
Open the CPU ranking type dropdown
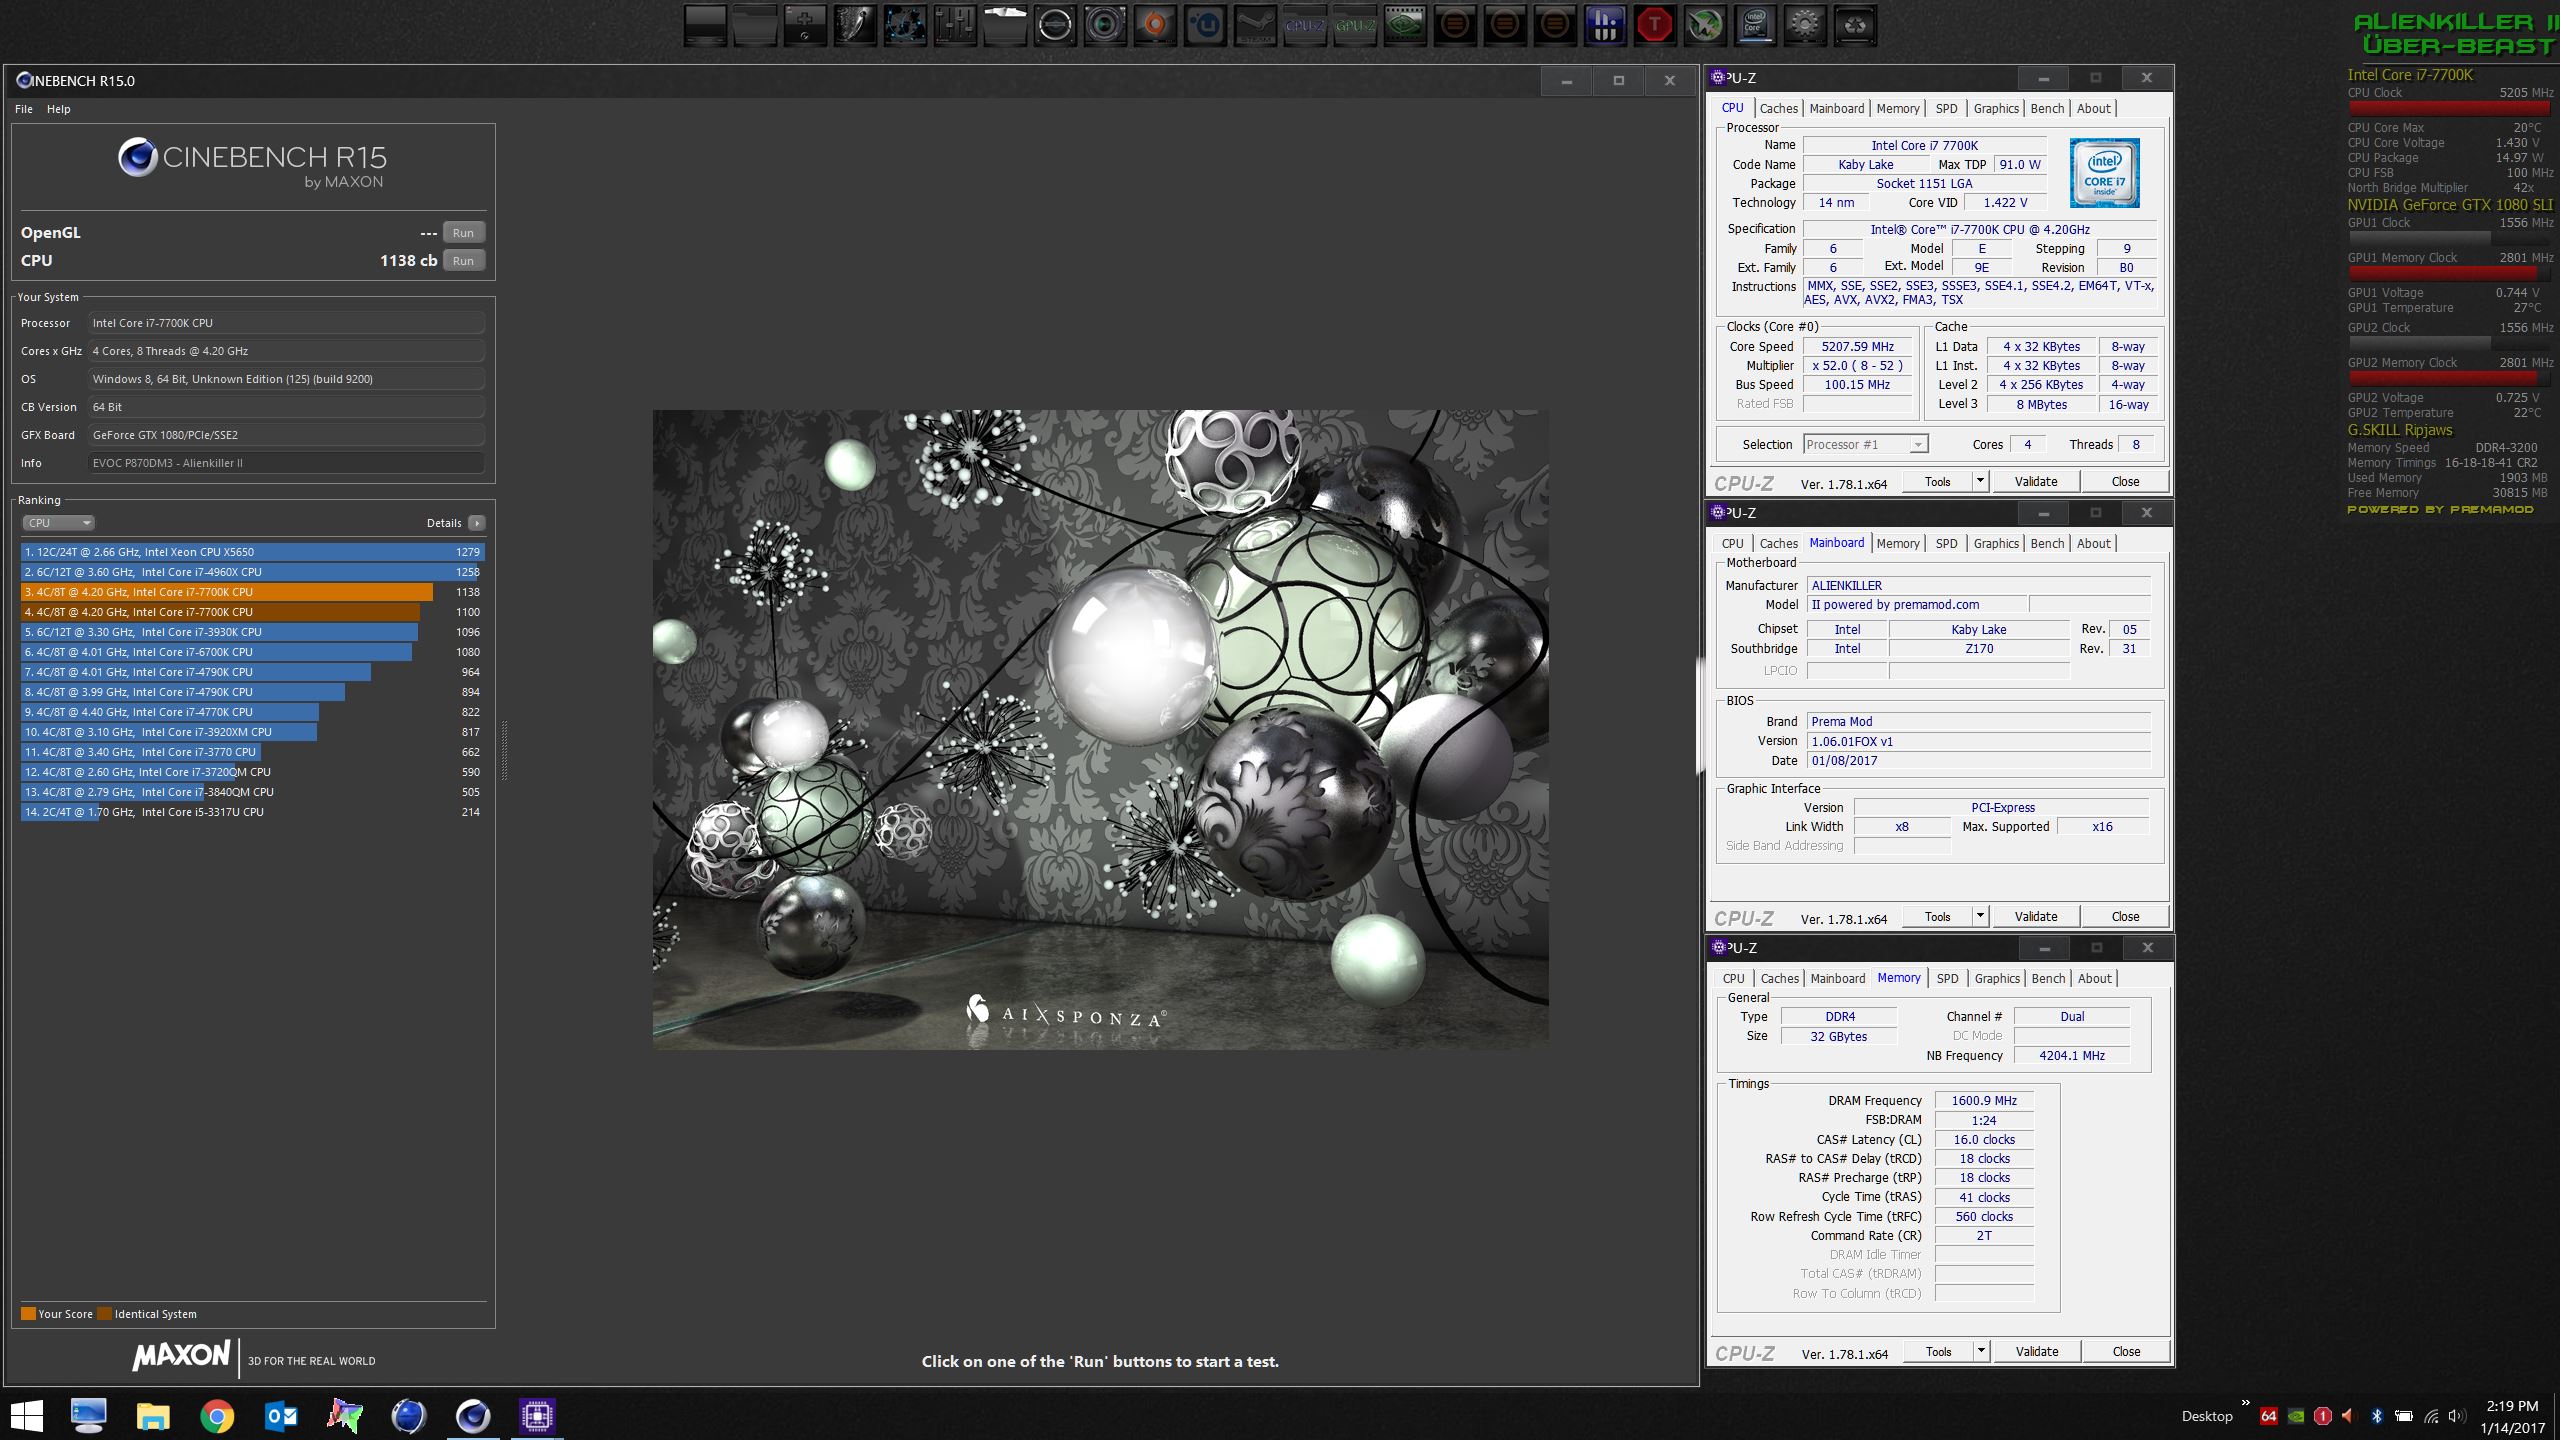click(x=58, y=523)
